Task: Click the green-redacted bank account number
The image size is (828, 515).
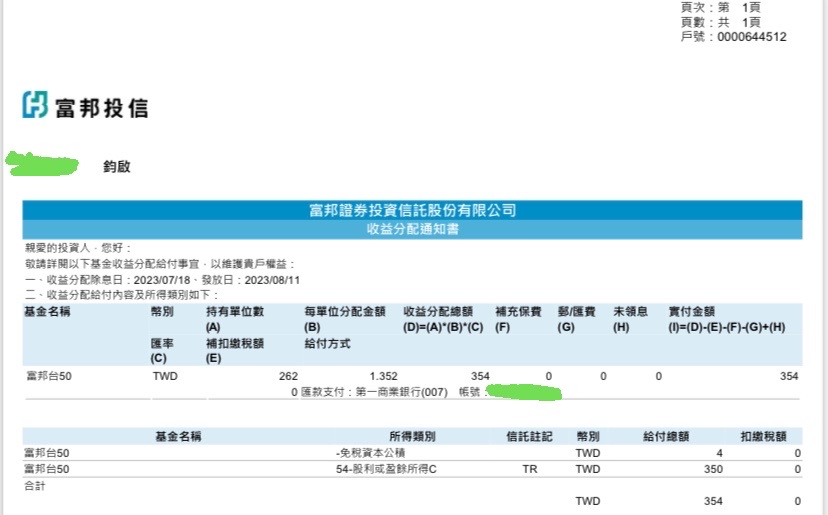Action: click(x=523, y=391)
